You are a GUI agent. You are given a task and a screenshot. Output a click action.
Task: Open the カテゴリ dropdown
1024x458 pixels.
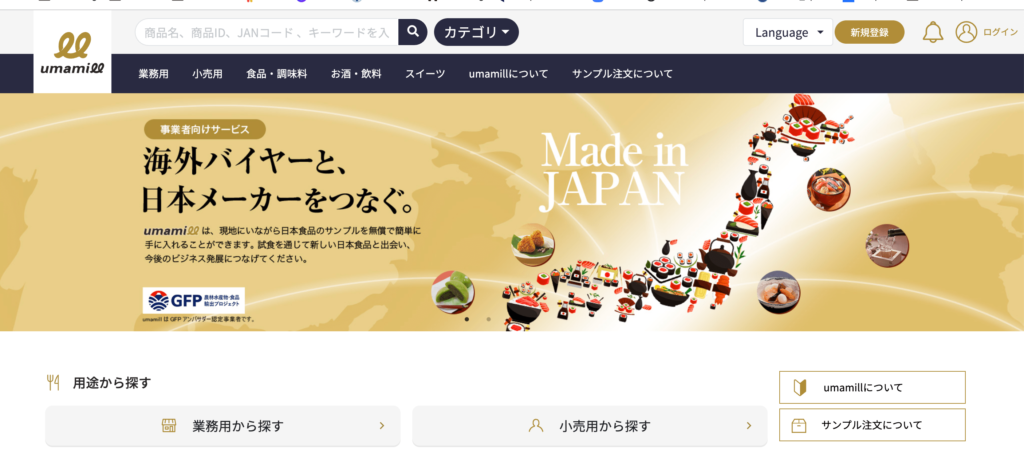476,32
